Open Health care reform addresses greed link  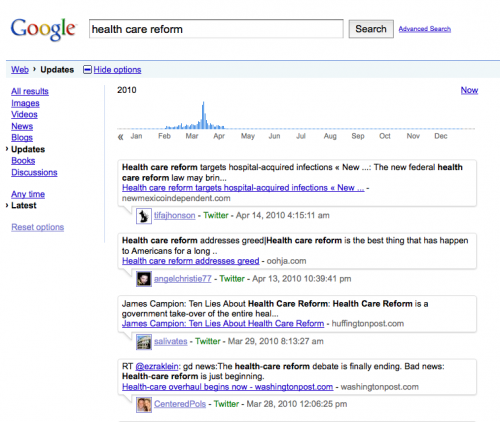coord(191,261)
